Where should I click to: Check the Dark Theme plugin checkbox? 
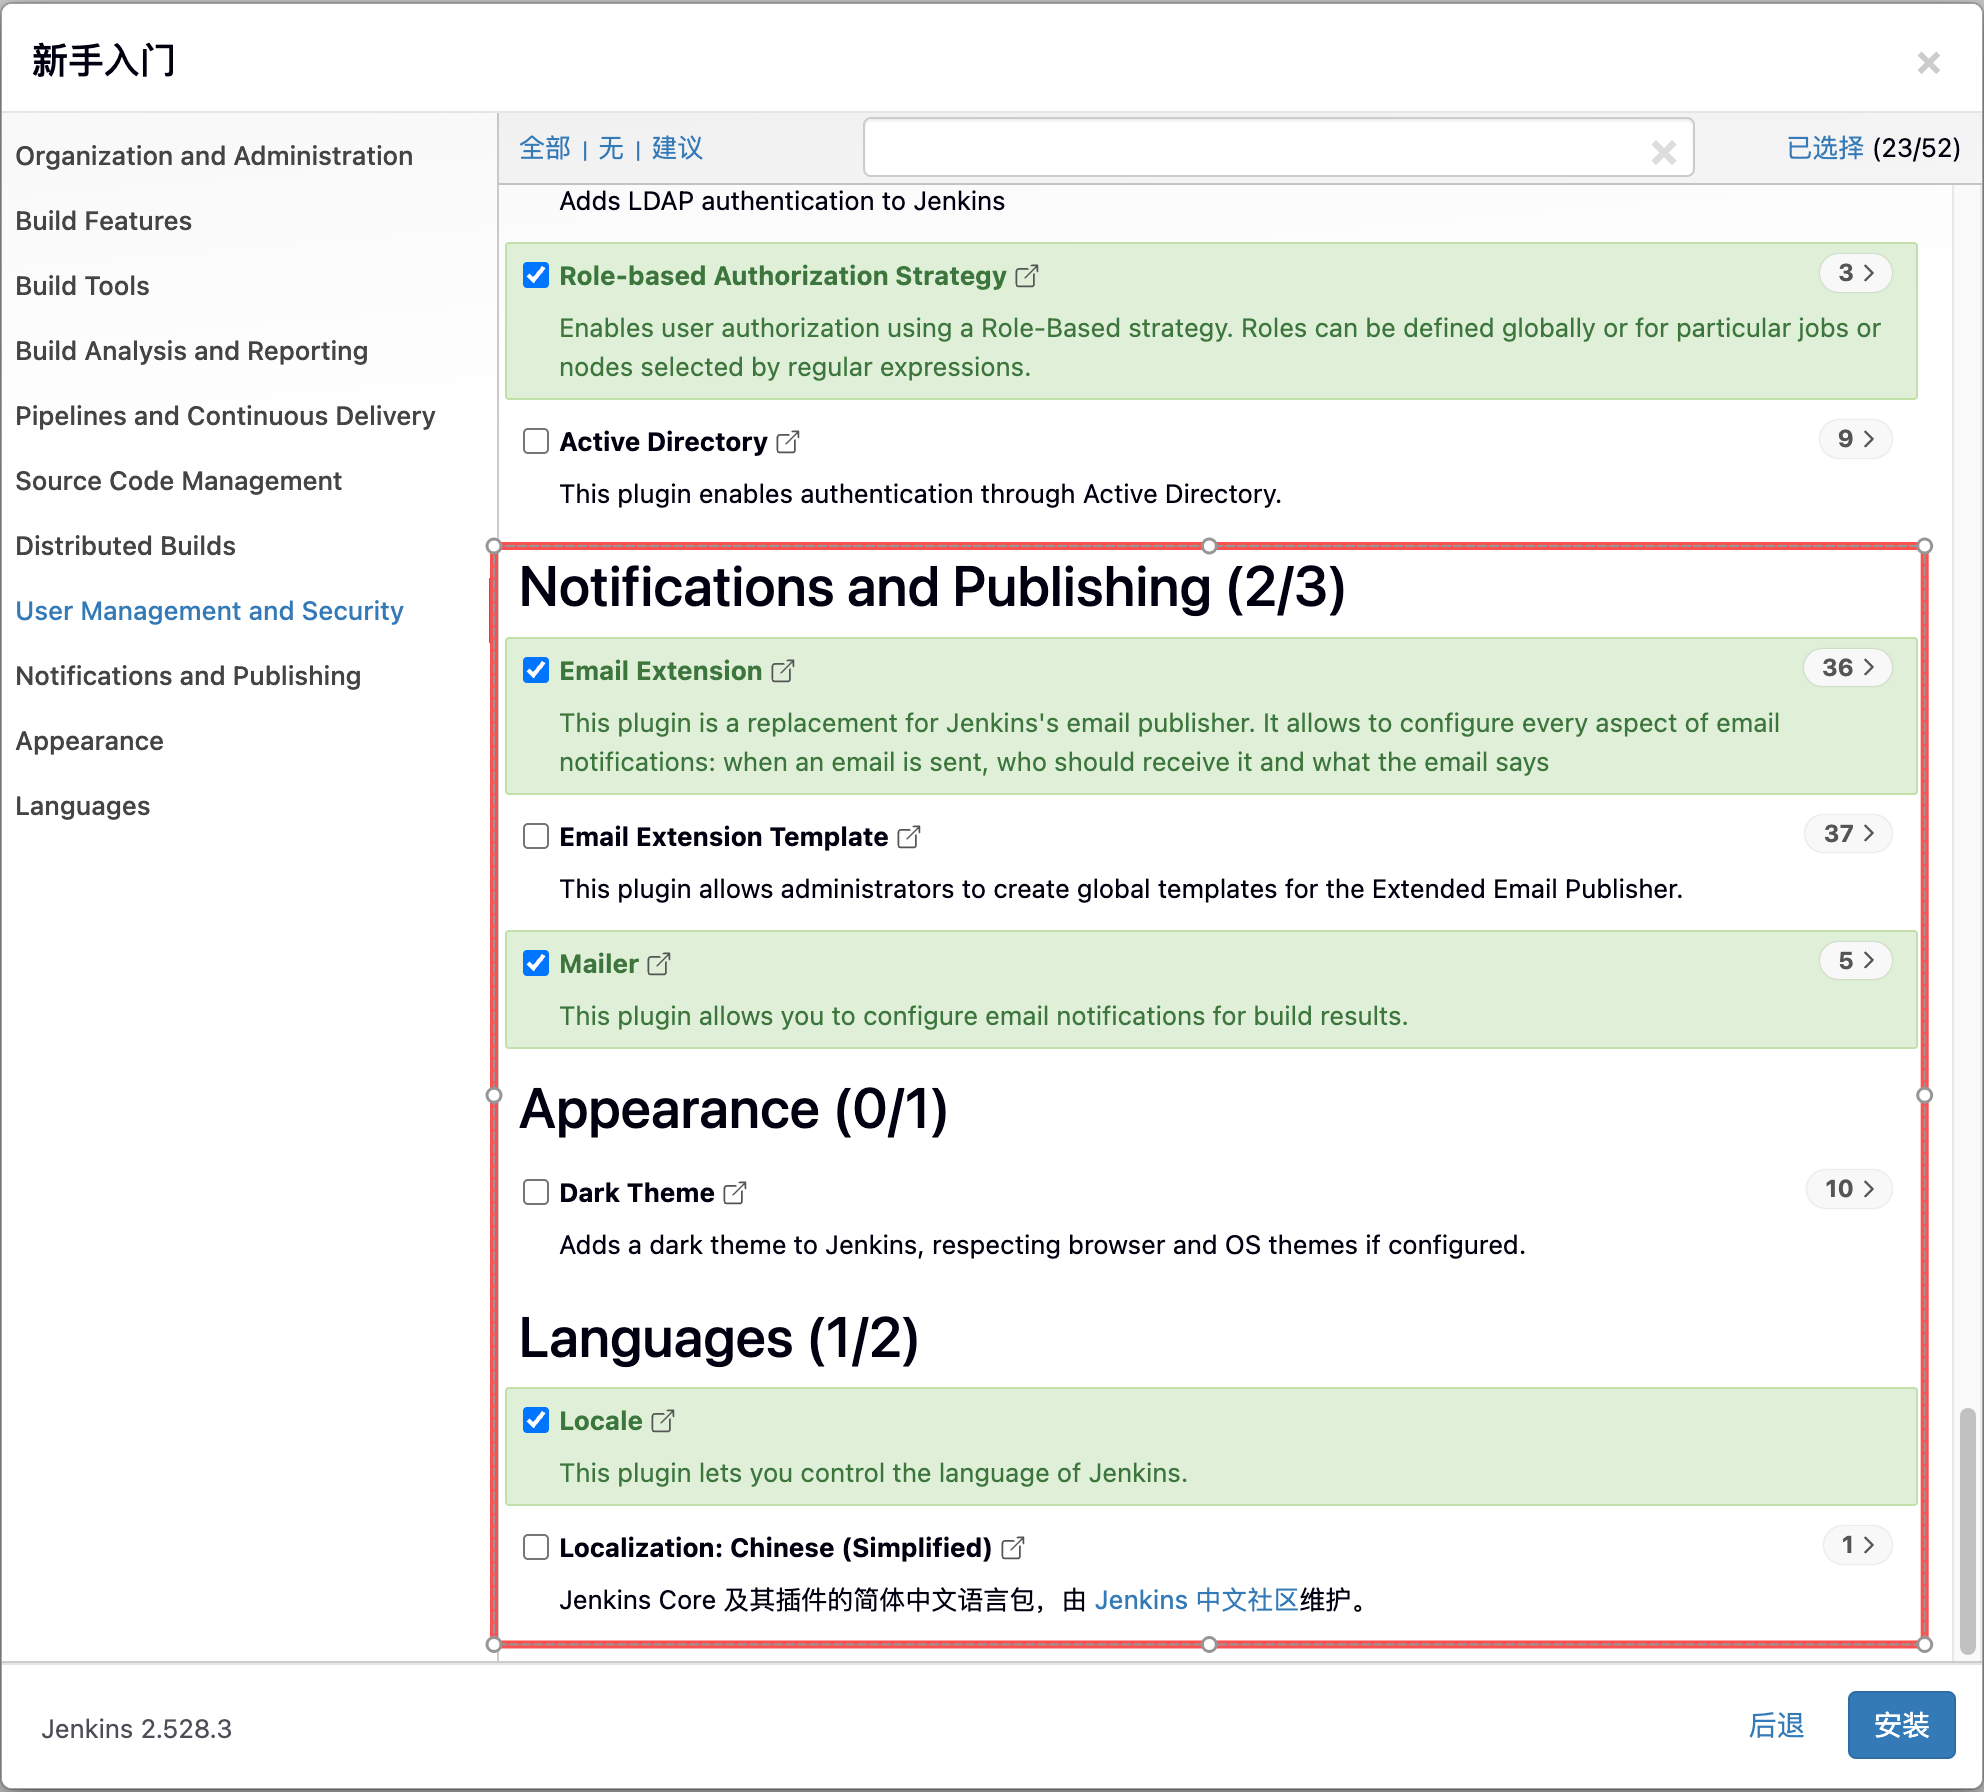(536, 1192)
